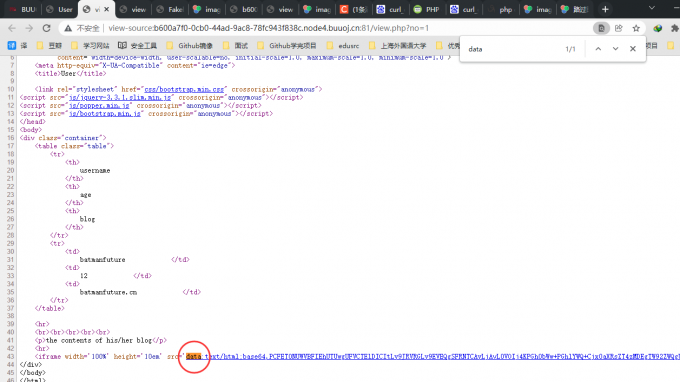Jump to next find match arrow

(615, 49)
